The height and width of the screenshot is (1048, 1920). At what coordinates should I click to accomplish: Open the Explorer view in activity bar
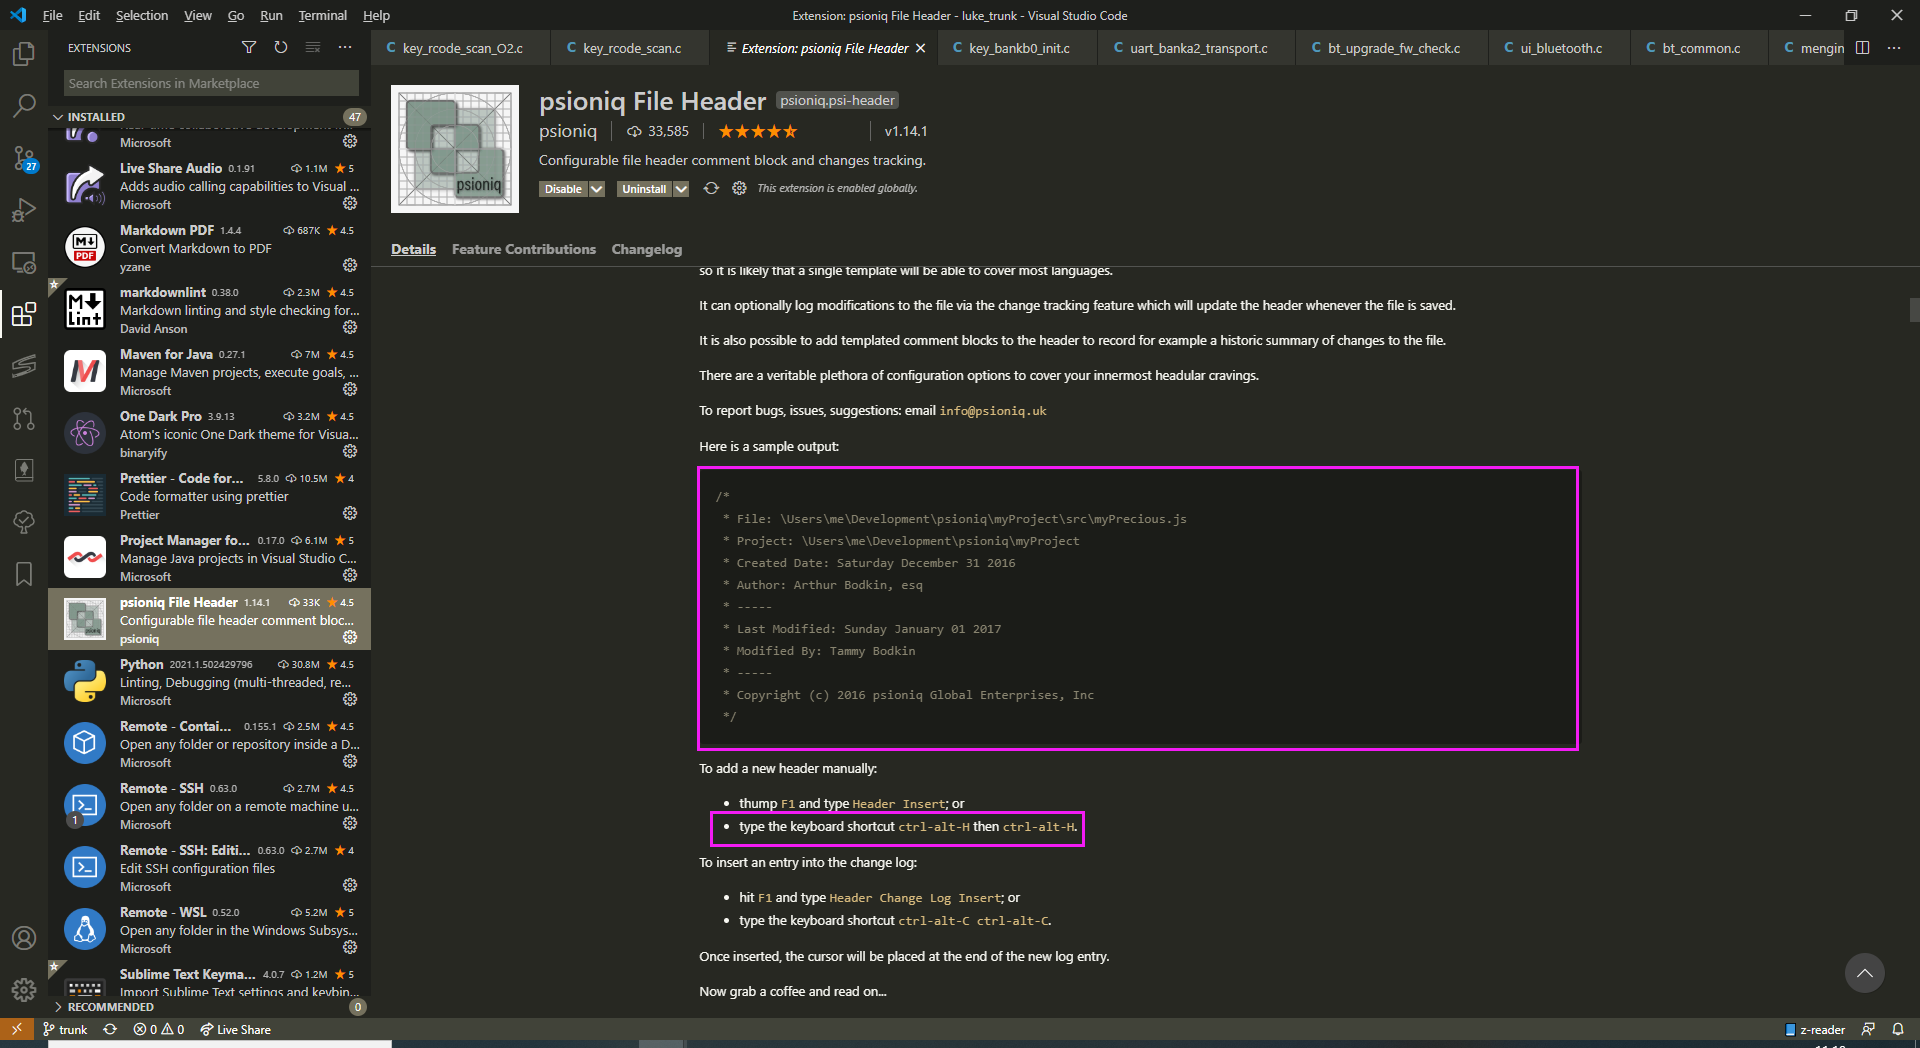(24, 53)
